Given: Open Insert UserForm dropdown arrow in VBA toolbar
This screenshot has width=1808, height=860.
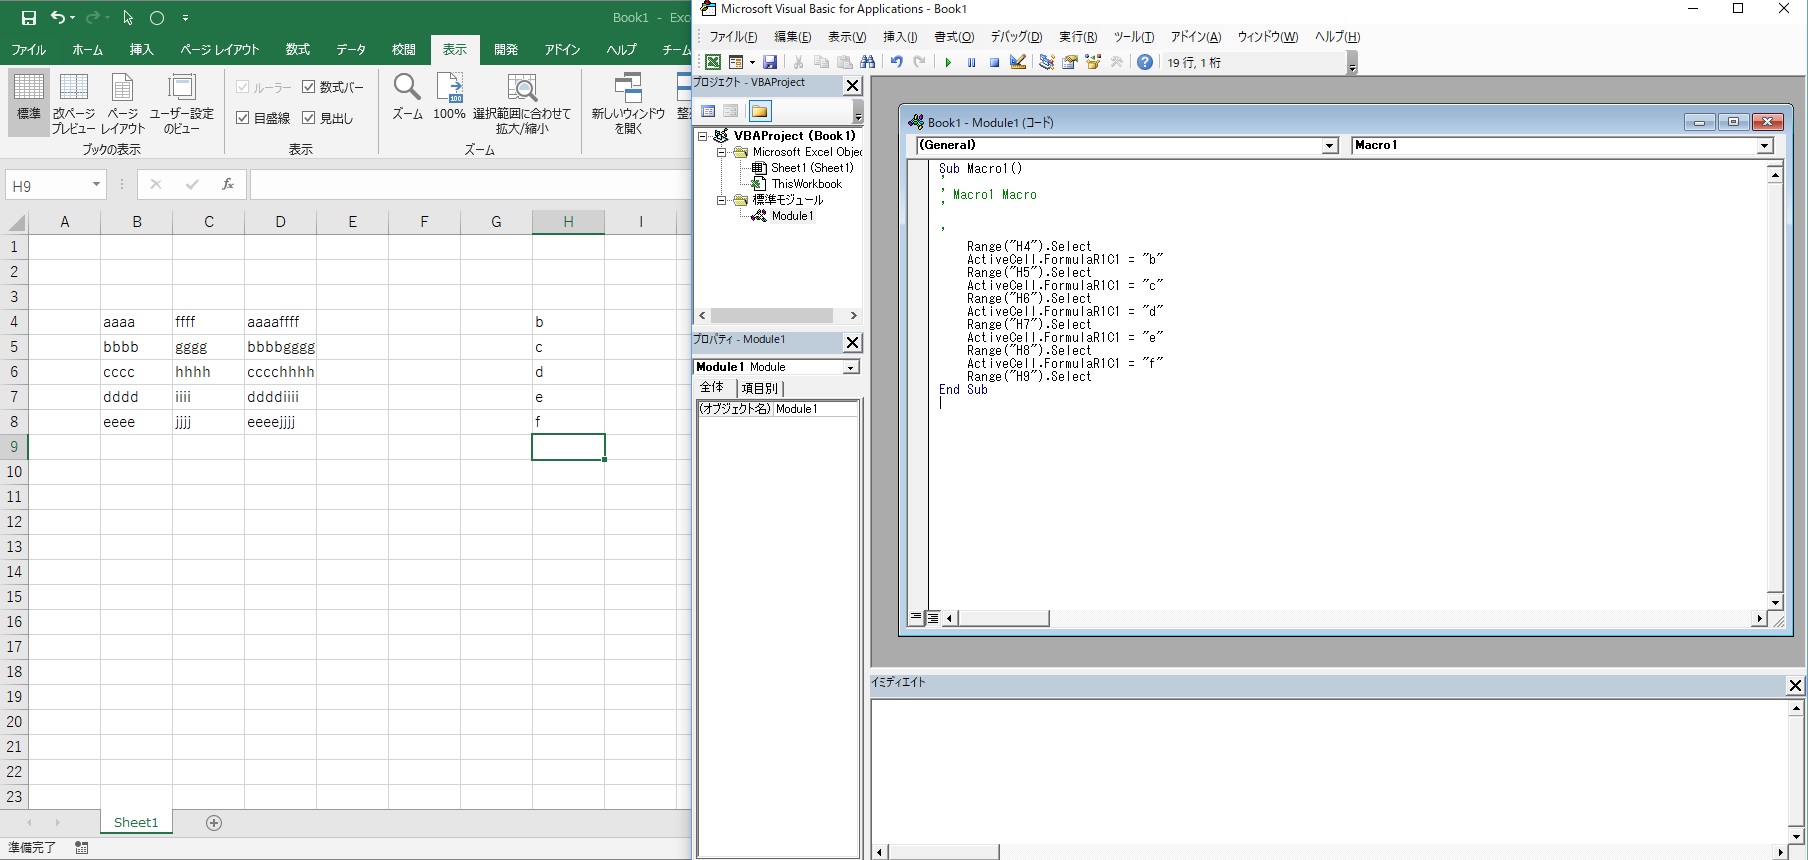Looking at the screenshot, I should [752, 62].
